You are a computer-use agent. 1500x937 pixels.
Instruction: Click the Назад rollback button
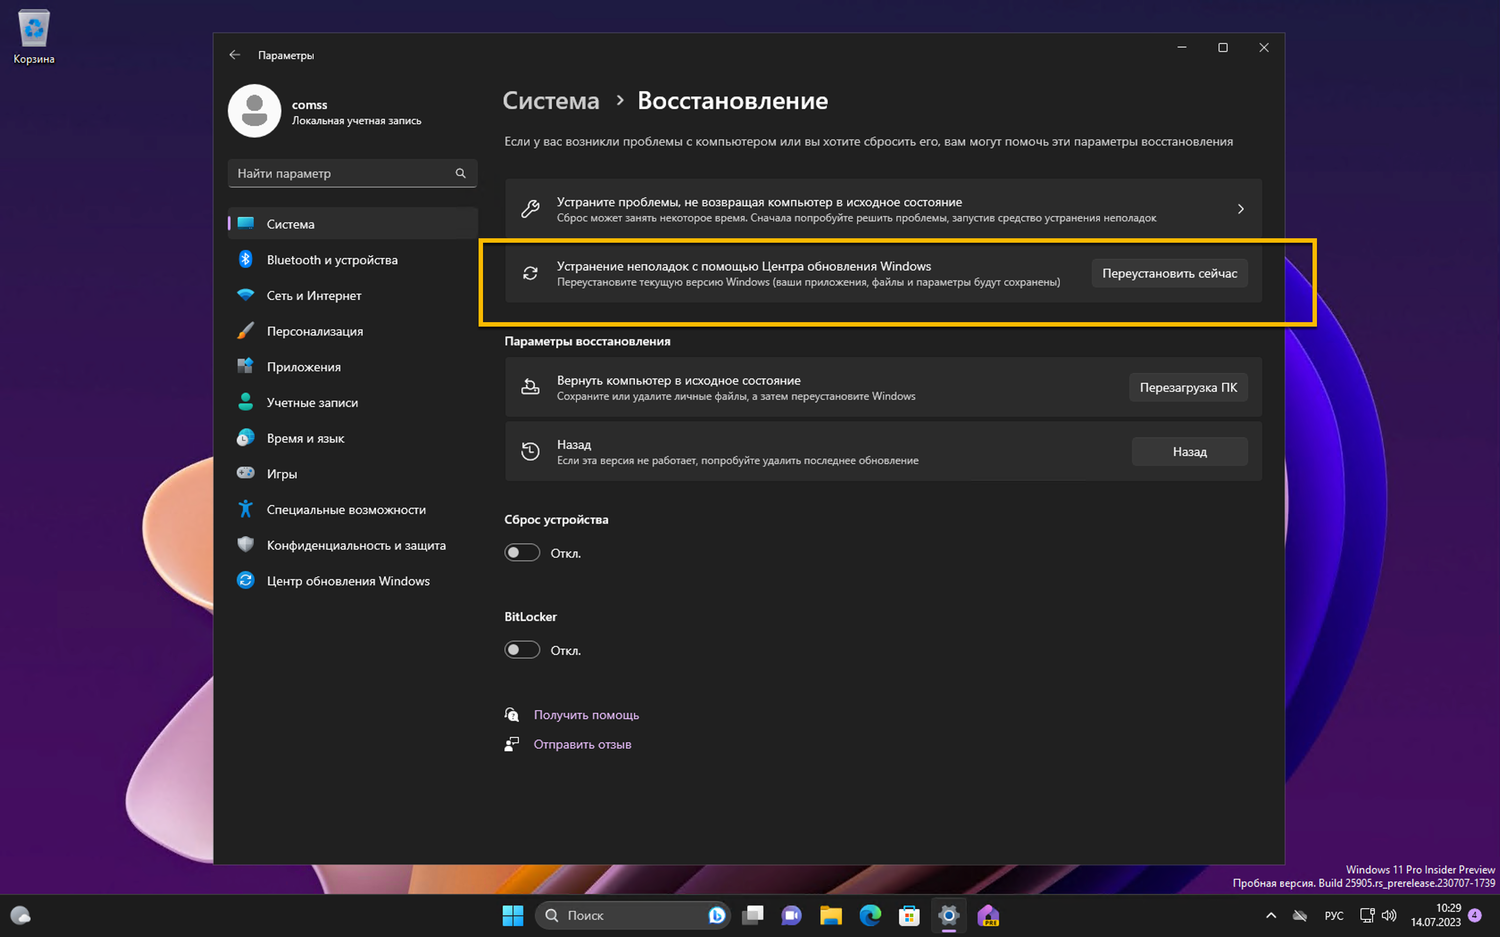(1189, 452)
